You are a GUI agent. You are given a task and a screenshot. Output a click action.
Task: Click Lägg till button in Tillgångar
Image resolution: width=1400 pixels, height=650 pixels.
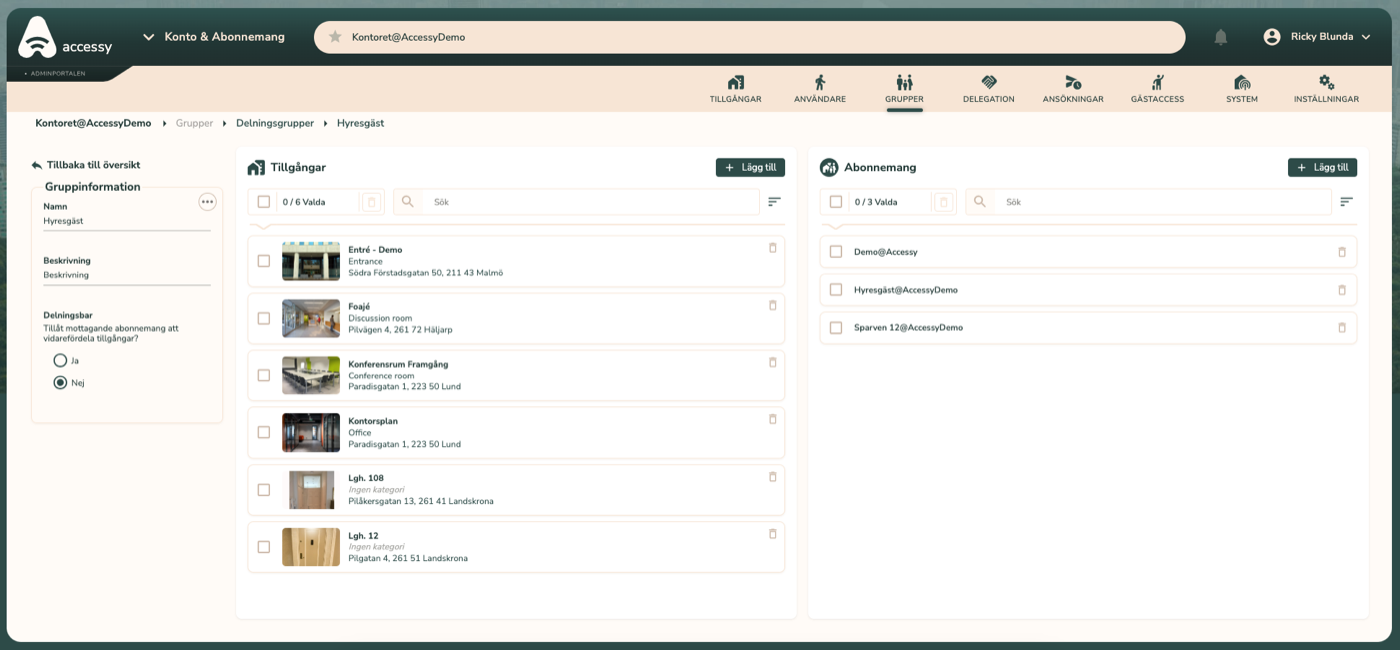pos(750,168)
